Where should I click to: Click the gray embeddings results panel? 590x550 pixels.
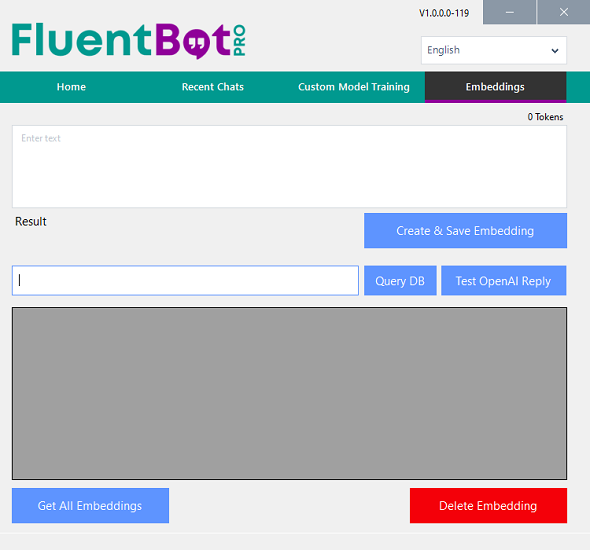[x=289, y=394]
